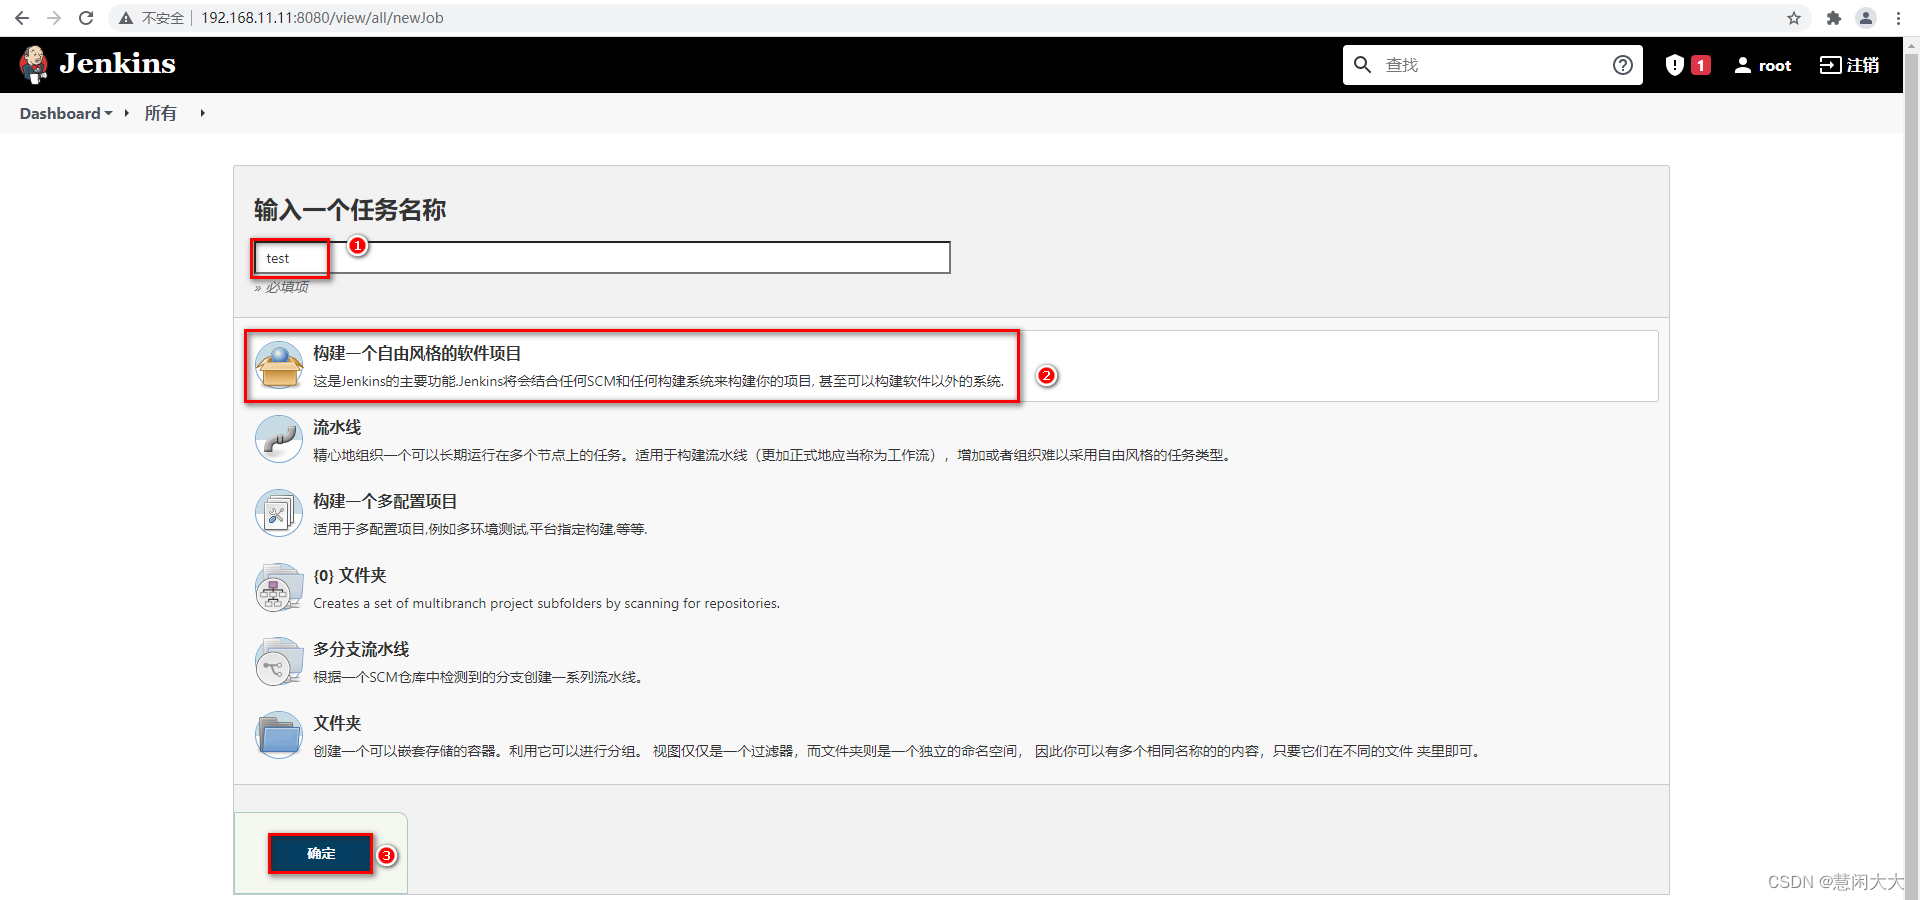The image size is (1920, 900).
Task: Select the multibranch pipeline (多分支流水线) icon
Action: 279,661
